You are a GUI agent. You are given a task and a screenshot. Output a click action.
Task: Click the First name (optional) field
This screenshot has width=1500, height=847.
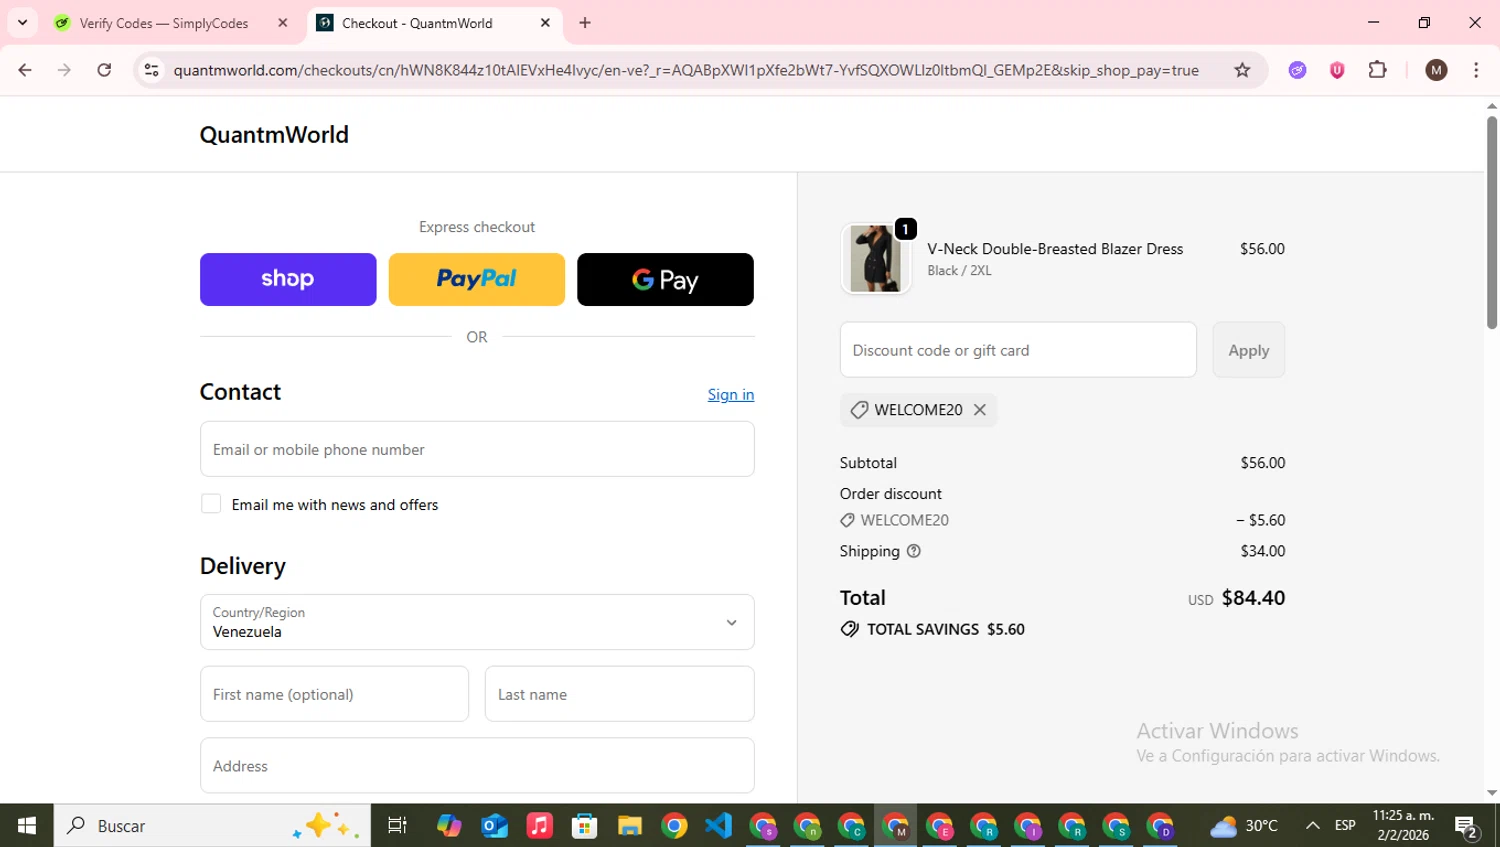[x=334, y=694]
